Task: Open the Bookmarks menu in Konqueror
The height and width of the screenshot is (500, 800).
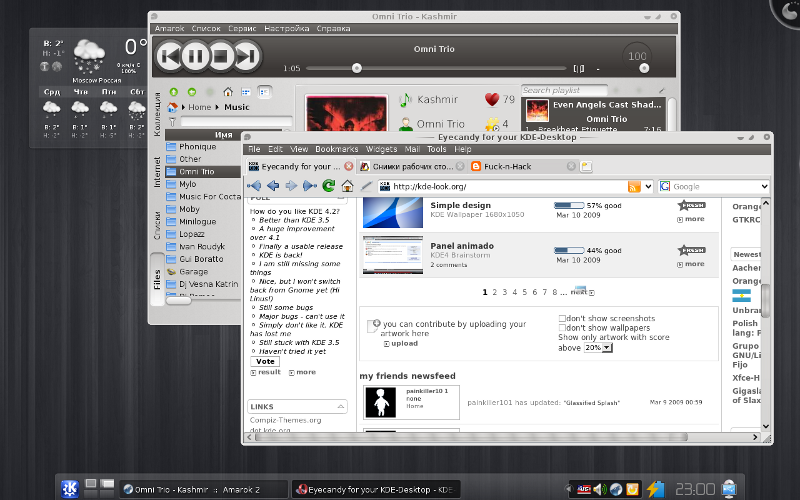Action: [337, 149]
